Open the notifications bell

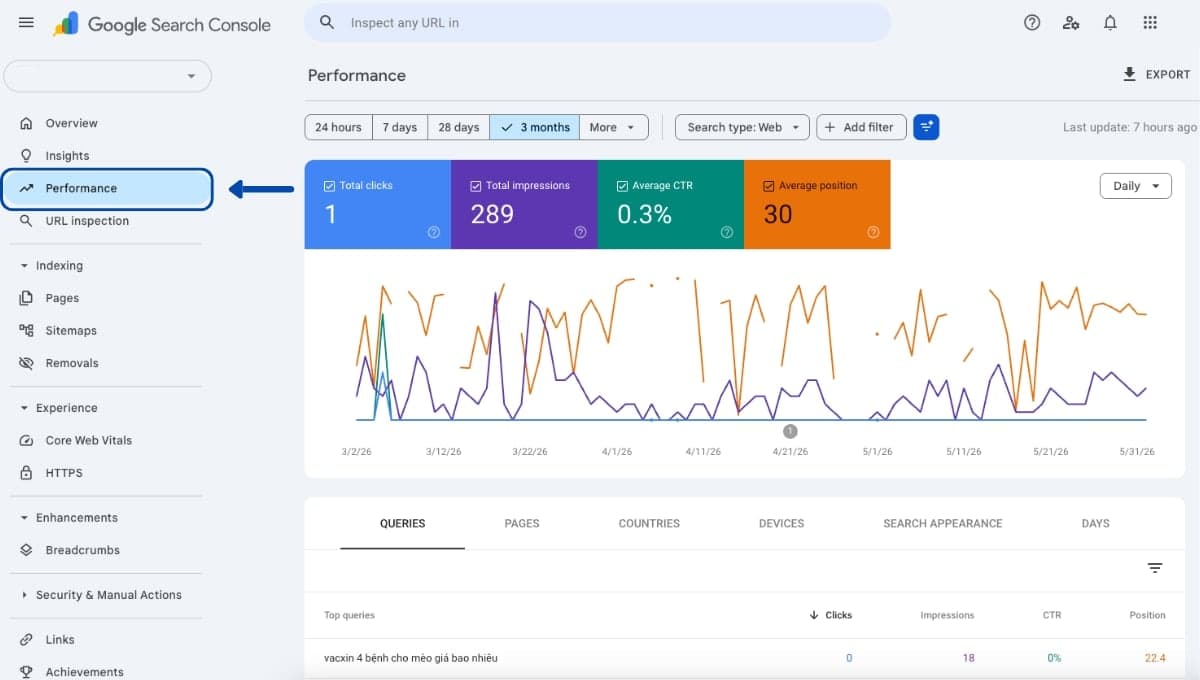click(1110, 23)
